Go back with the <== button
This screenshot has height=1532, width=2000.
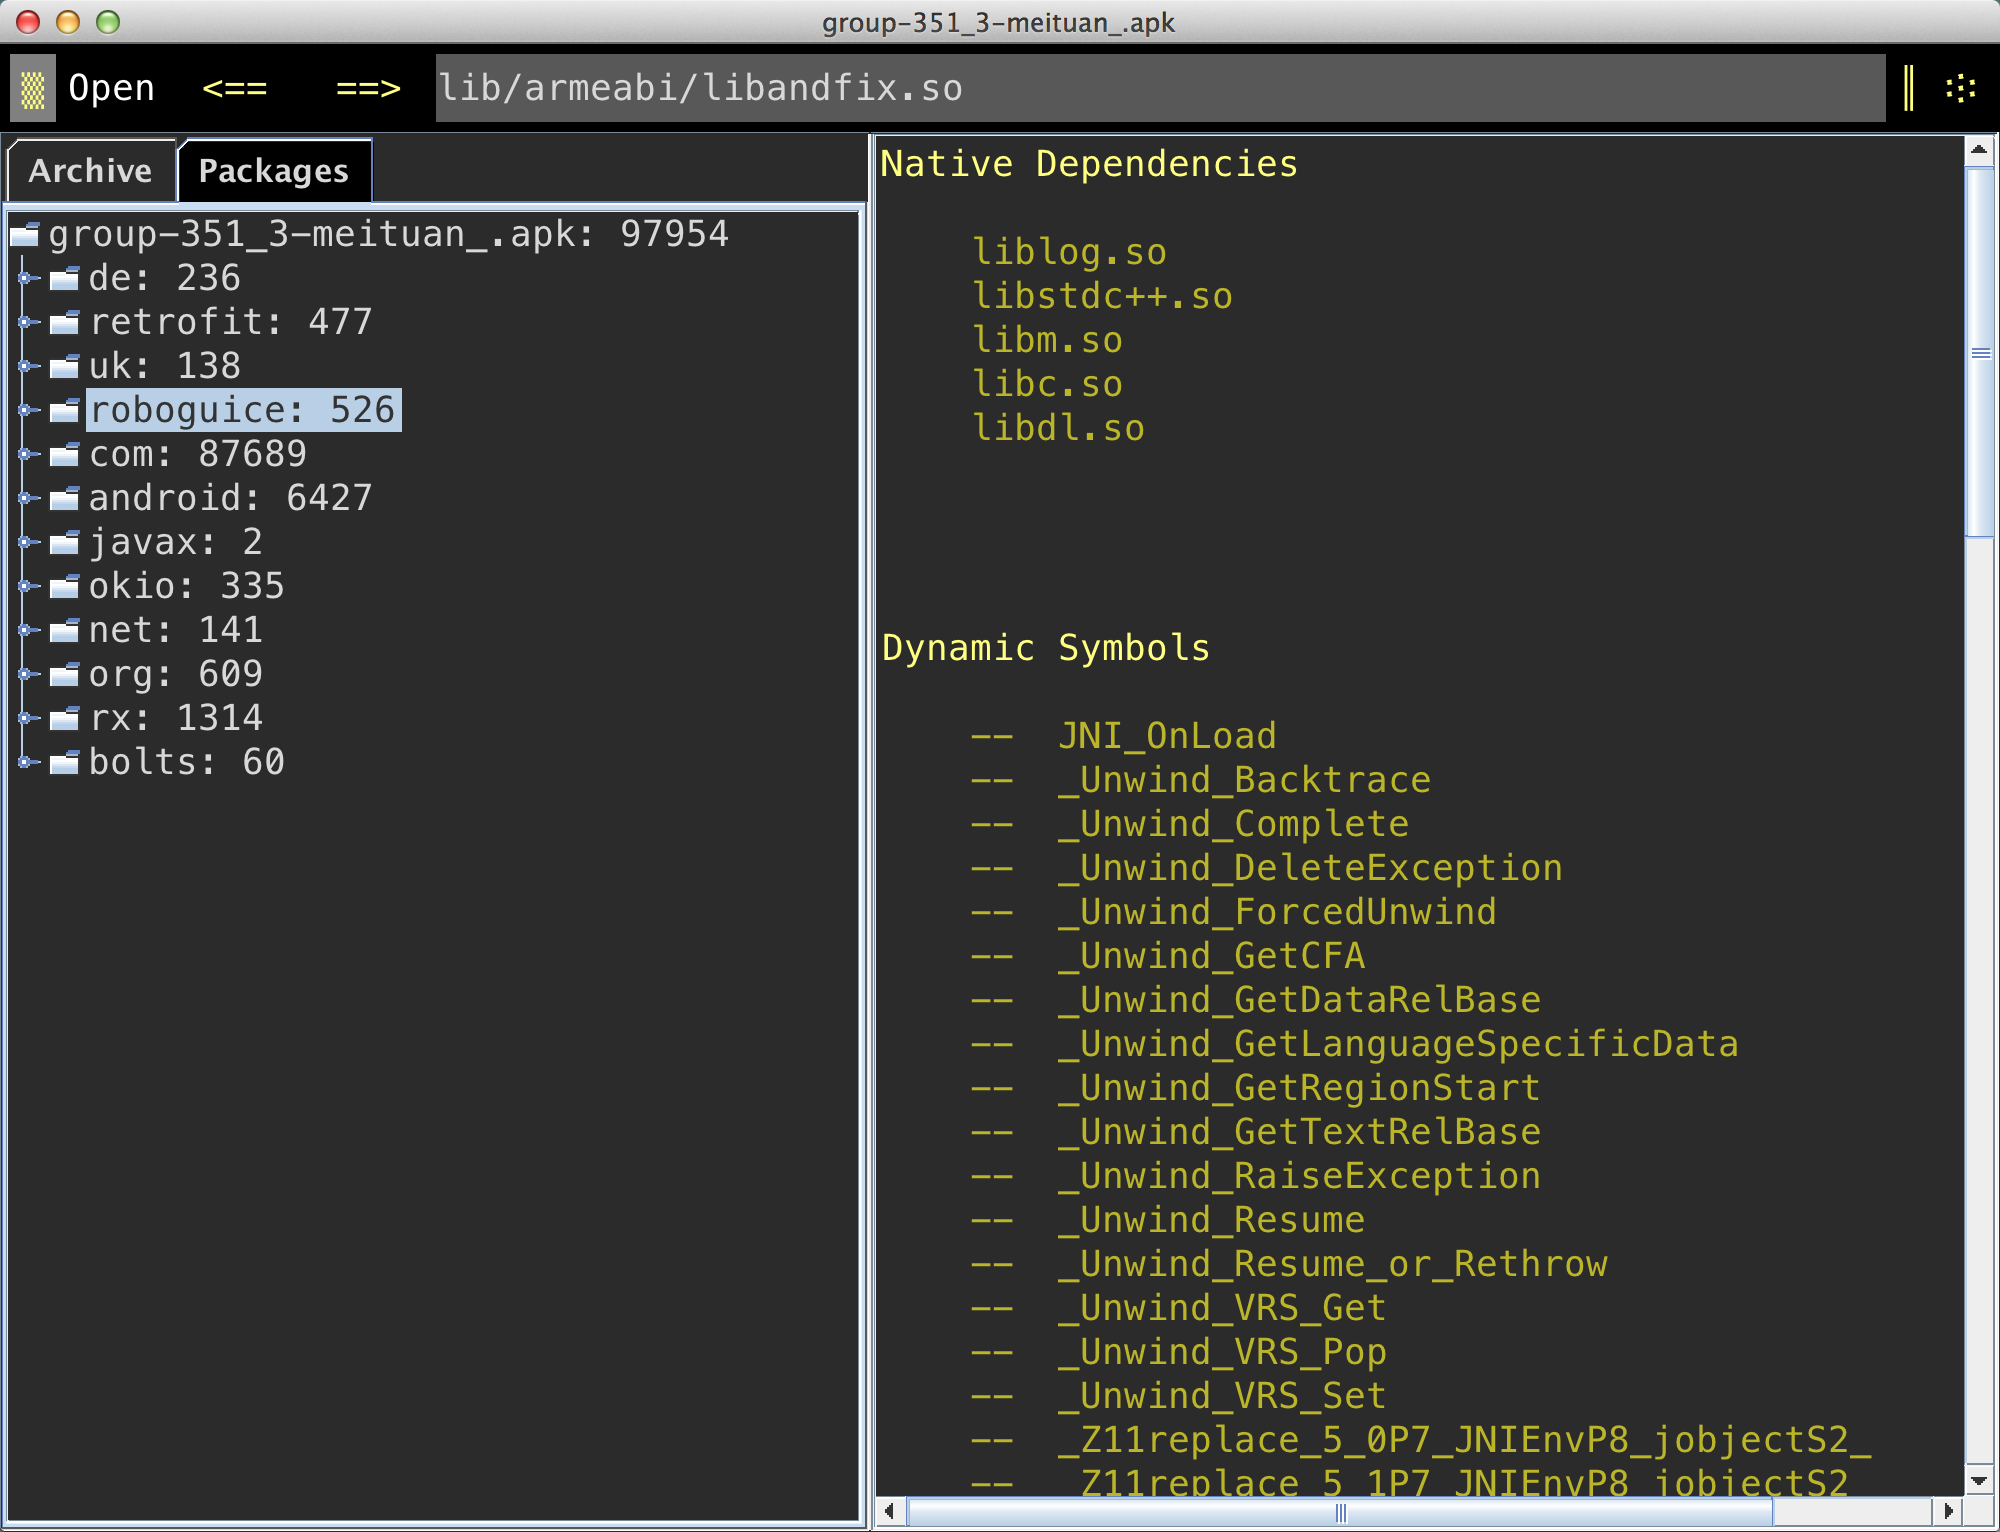[x=234, y=88]
